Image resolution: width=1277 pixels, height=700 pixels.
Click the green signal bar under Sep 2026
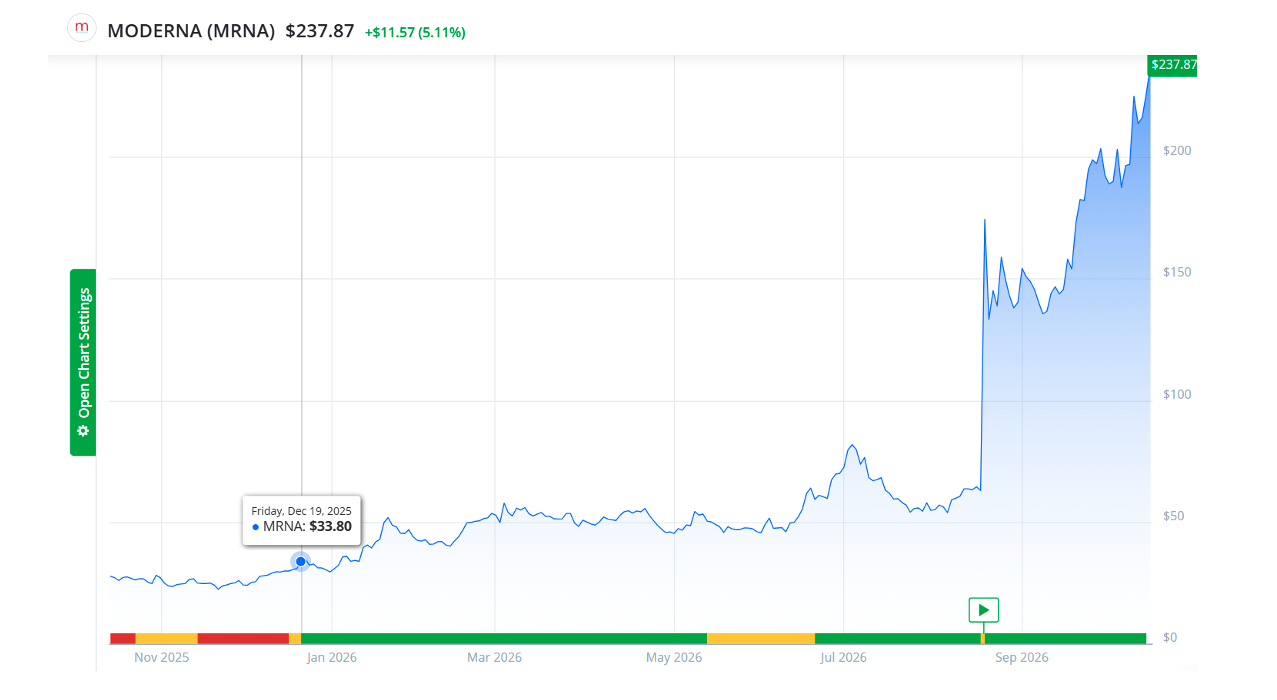pyautogui.click(x=1065, y=638)
